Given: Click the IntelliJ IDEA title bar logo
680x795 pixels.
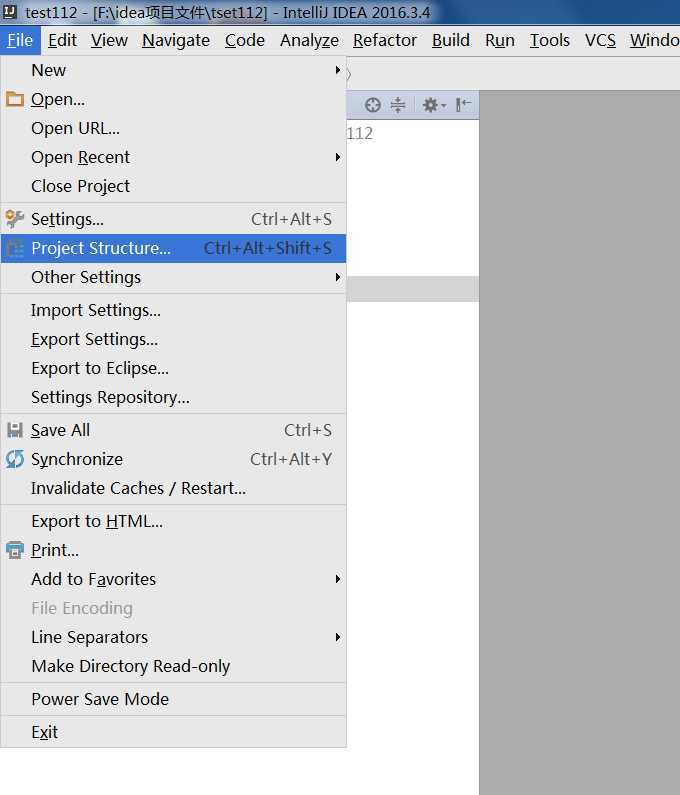Looking at the screenshot, I should (x=10, y=12).
